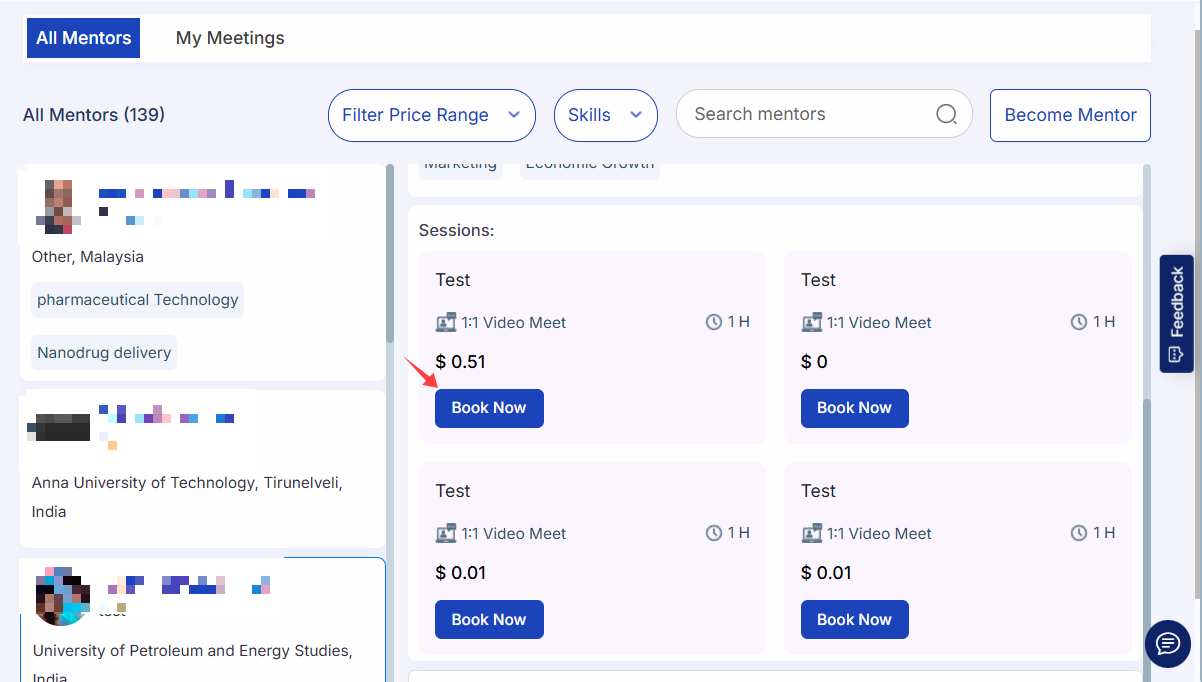This screenshot has width=1202, height=682.
Task: Switch to the All Mentors tab
Action: click(83, 38)
